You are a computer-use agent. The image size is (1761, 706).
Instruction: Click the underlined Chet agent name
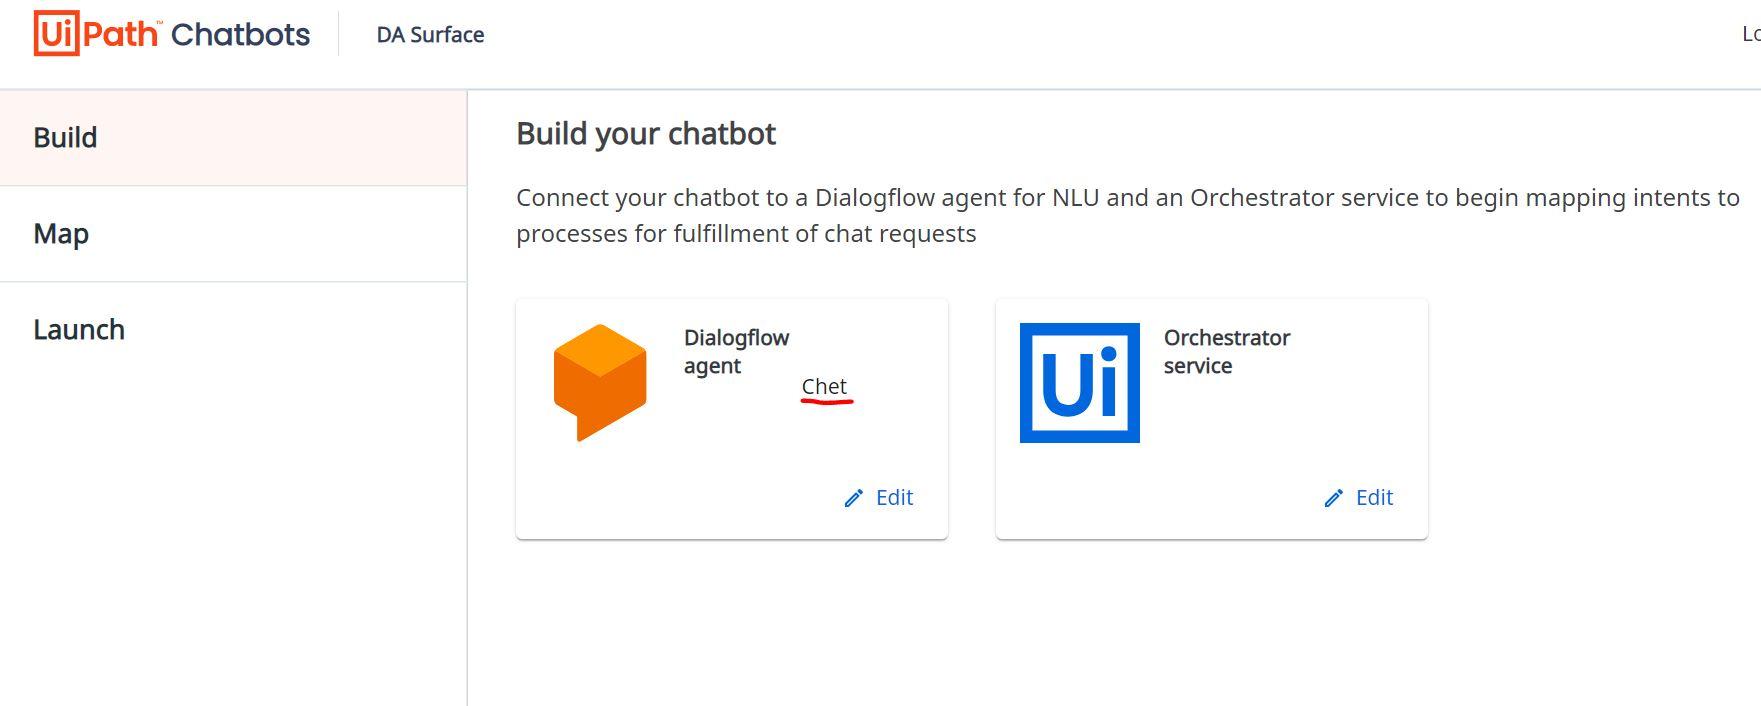pyautogui.click(x=824, y=387)
